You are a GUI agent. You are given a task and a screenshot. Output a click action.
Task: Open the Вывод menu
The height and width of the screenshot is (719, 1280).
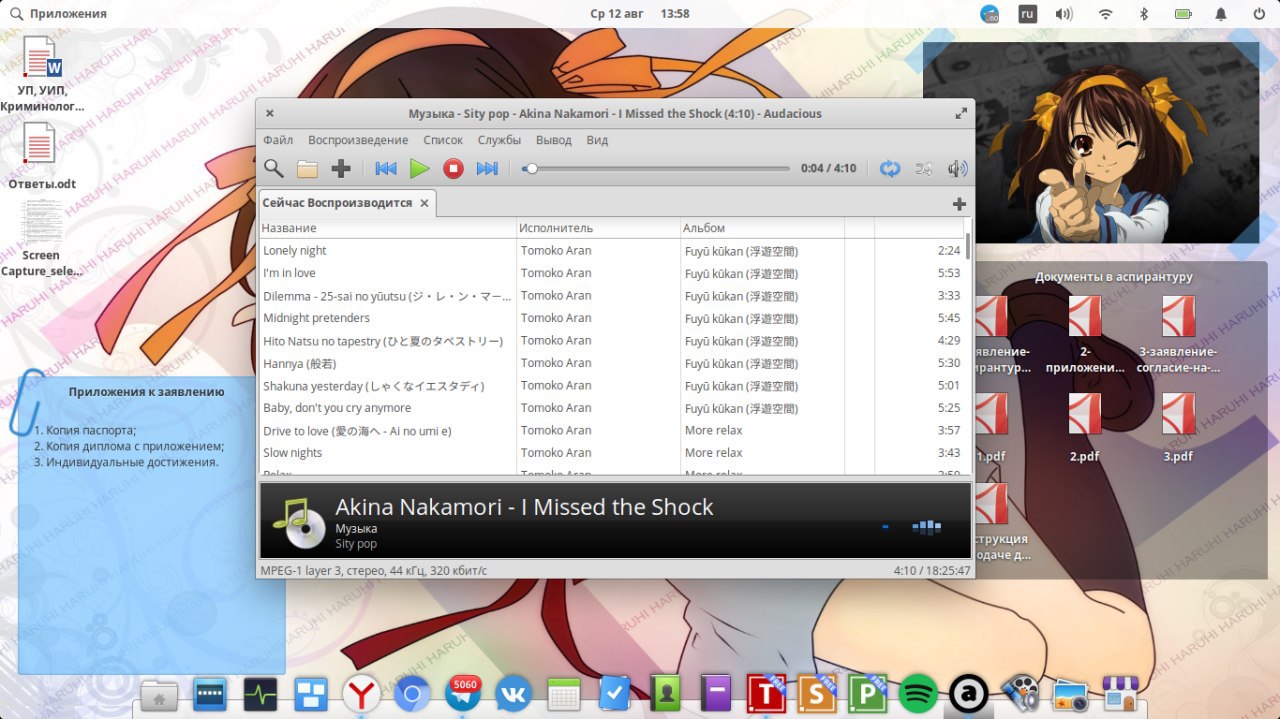554,140
